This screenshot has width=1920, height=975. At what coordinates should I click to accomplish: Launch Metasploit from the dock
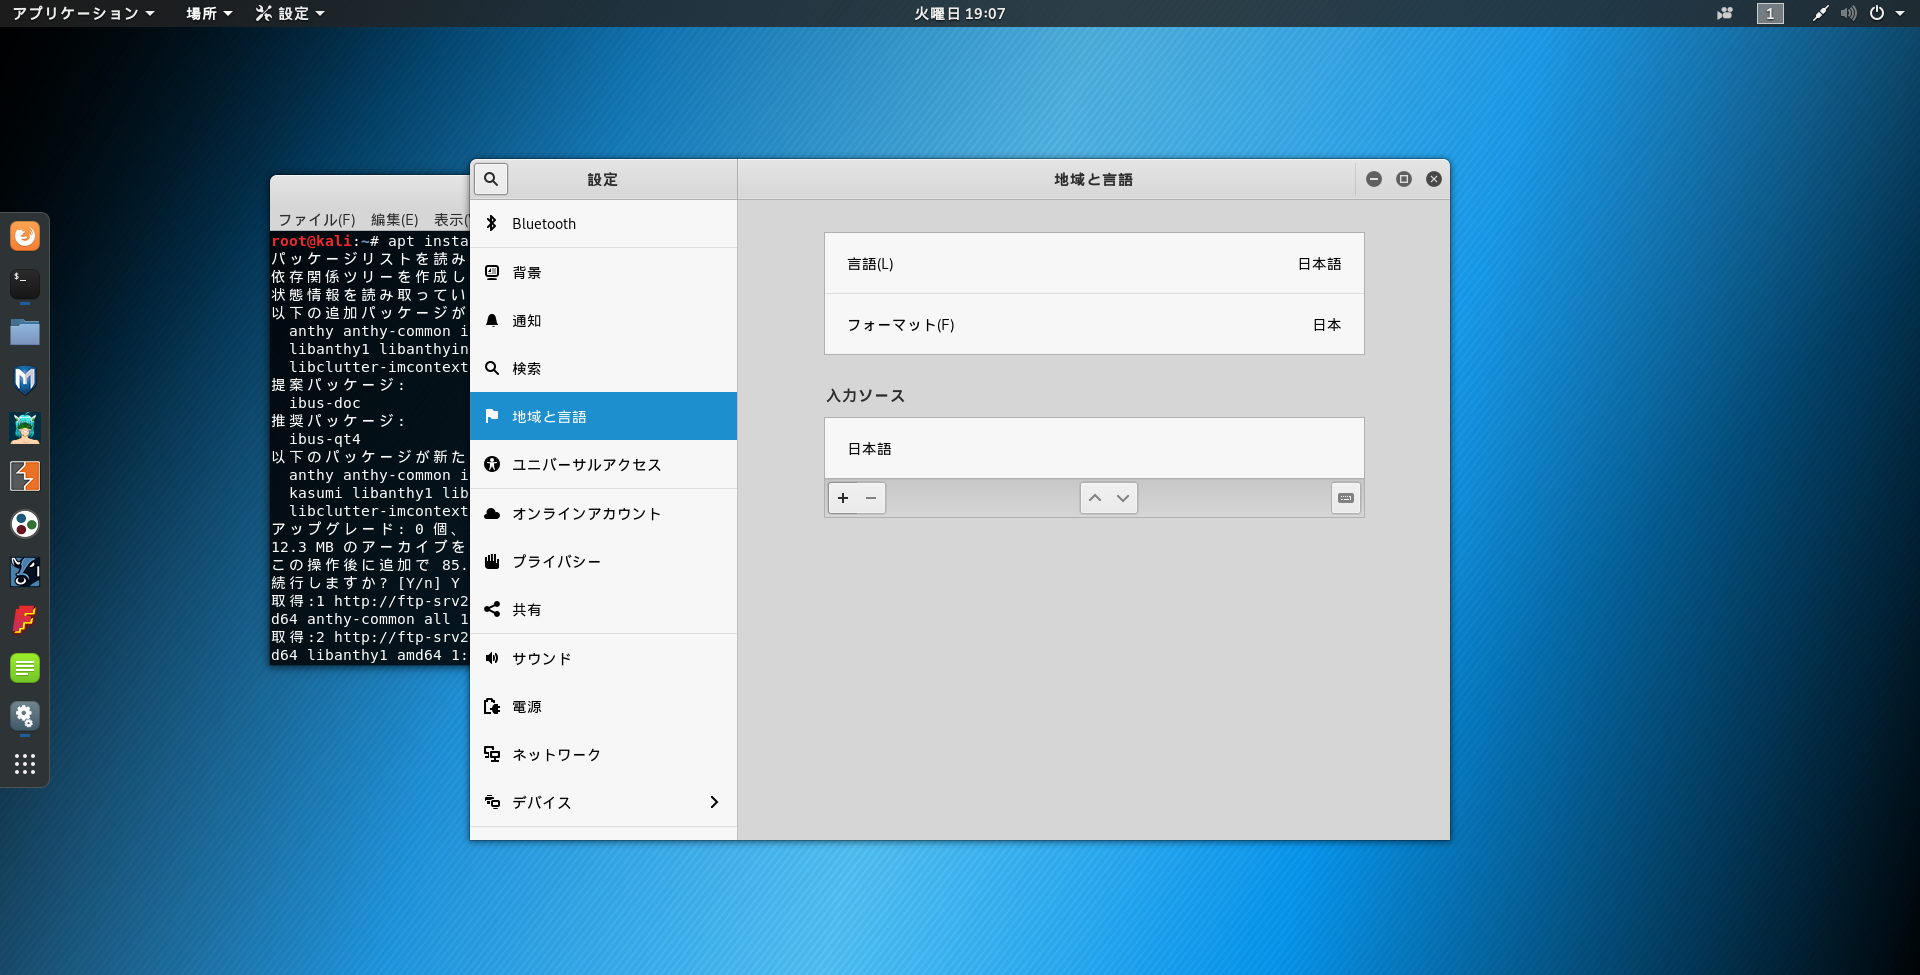click(25, 380)
